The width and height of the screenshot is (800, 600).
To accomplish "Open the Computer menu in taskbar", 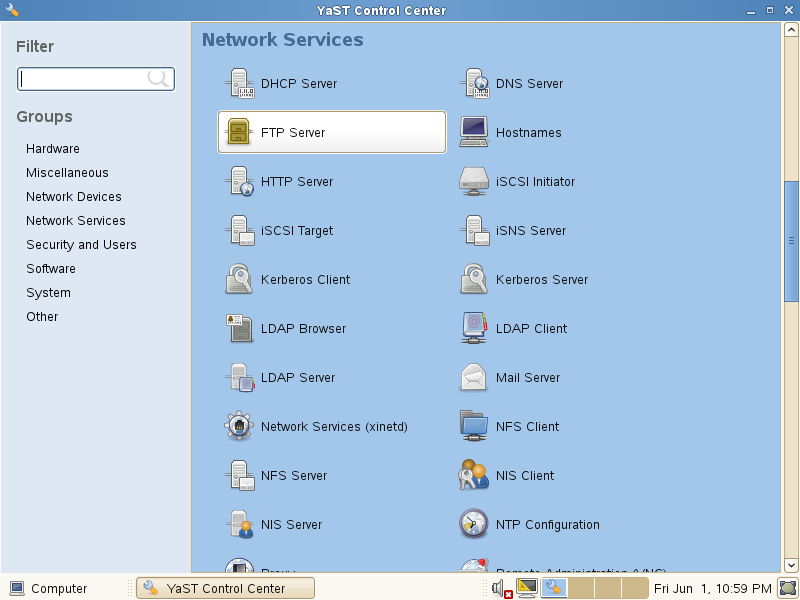I will click(49, 588).
